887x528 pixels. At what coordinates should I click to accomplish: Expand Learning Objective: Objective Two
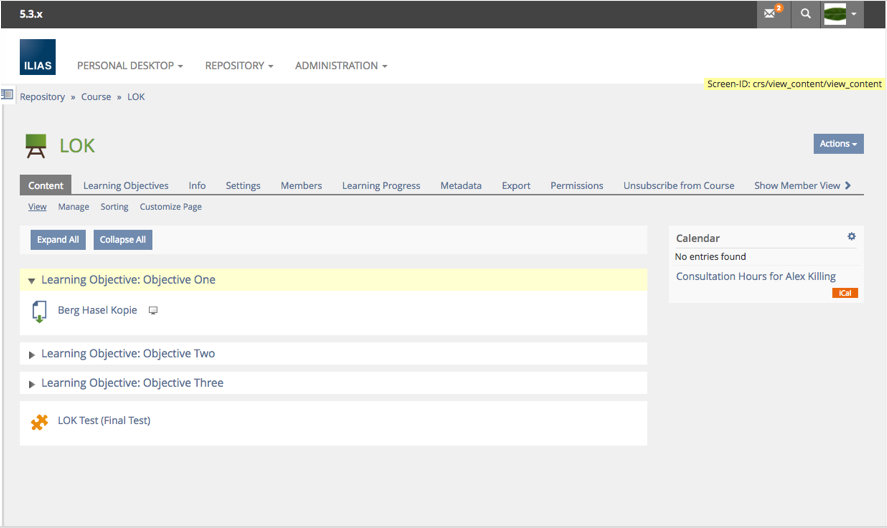[32, 355]
